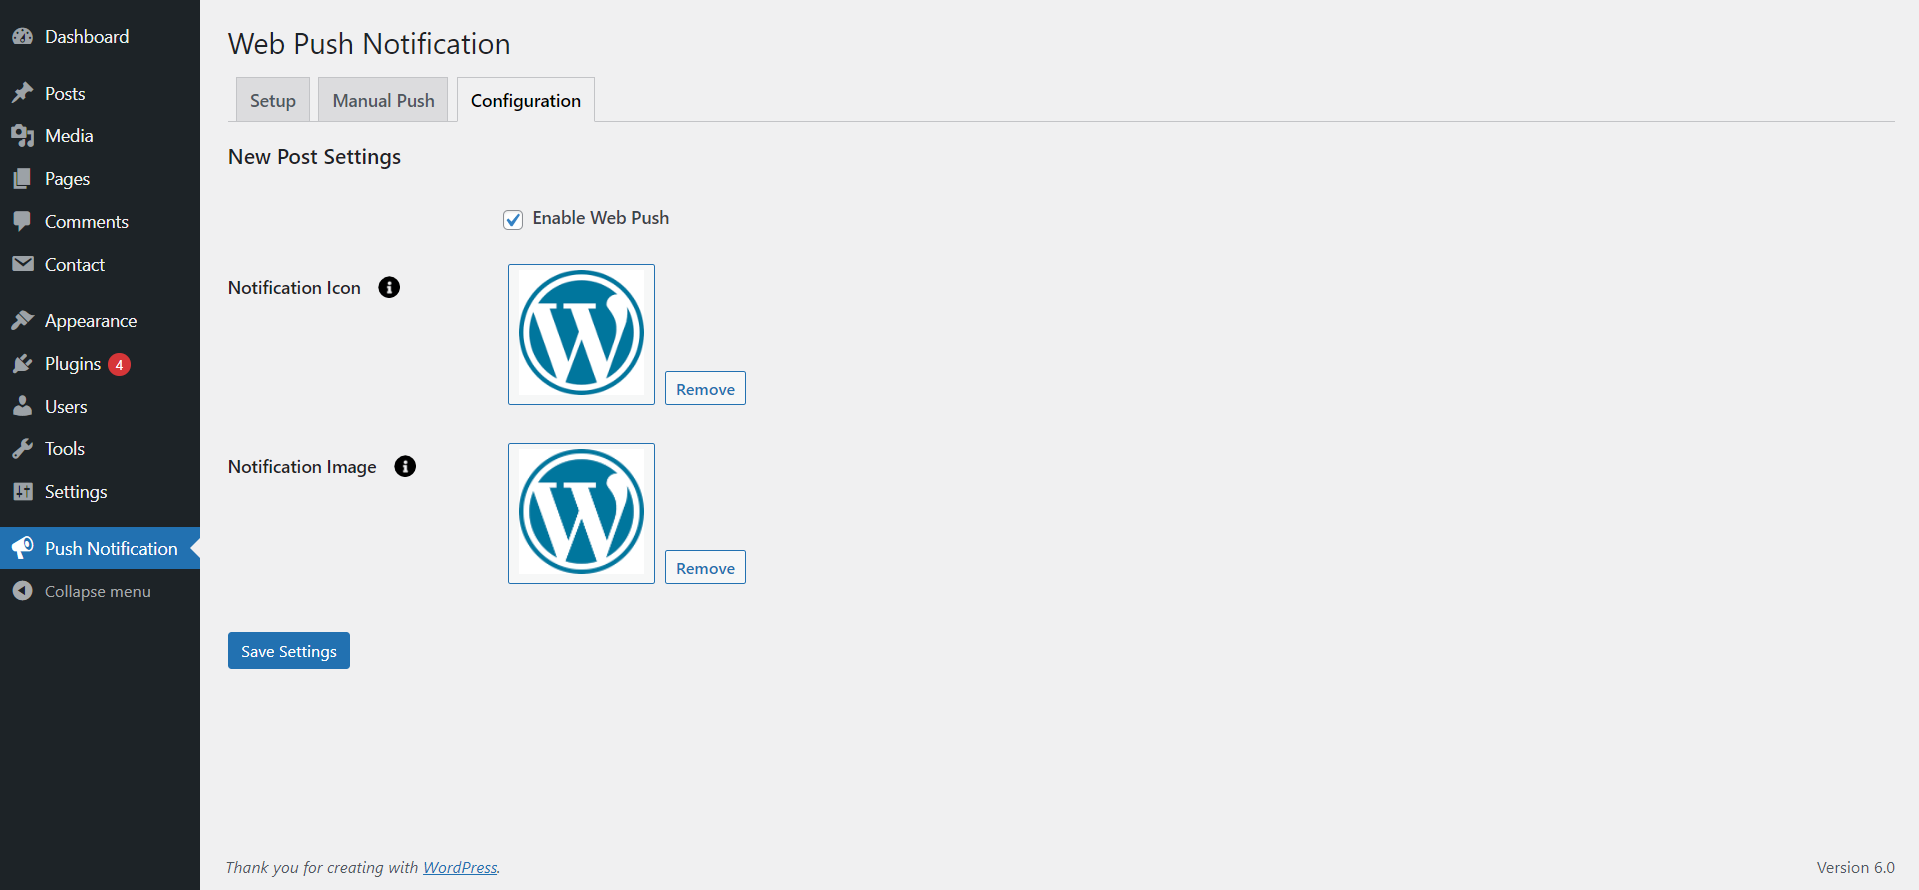Remove the Notification Icon image
Viewport: 1919px width, 890px height.
pyautogui.click(x=705, y=388)
